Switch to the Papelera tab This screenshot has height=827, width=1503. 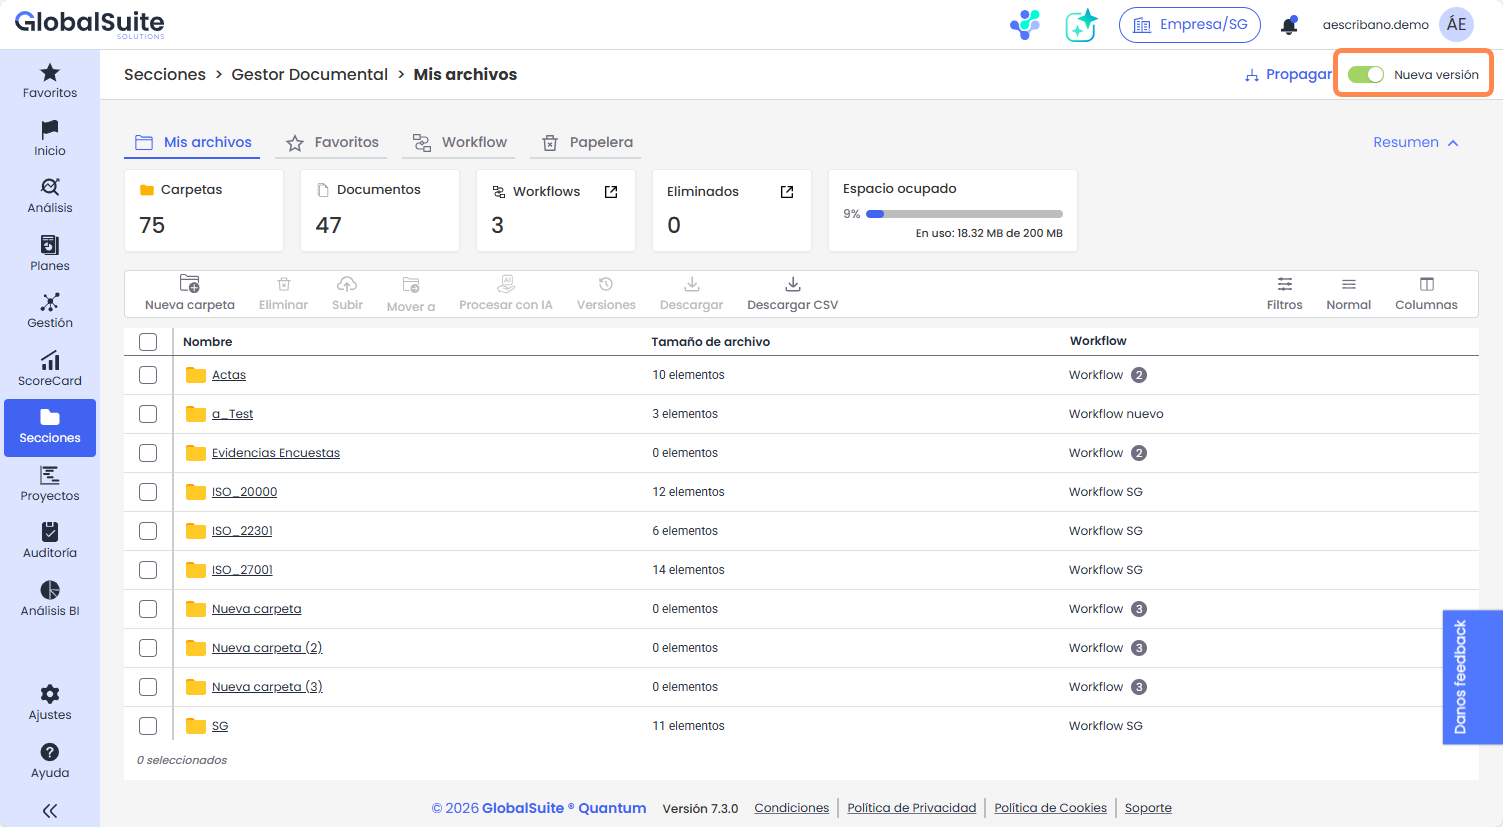pos(588,143)
